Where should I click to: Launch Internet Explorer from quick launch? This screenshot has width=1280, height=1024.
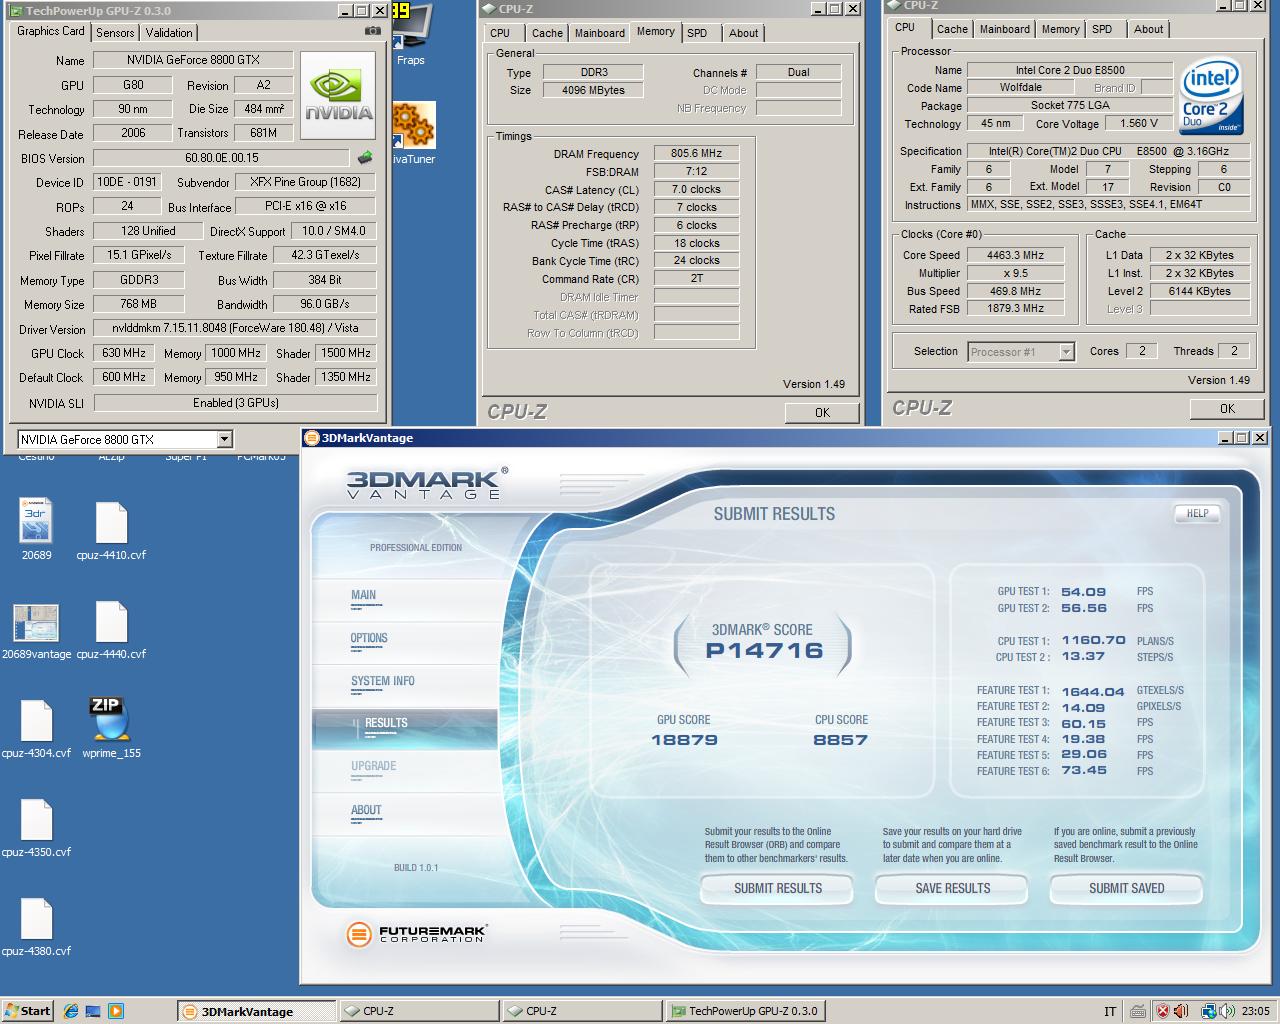pos(71,1011)
